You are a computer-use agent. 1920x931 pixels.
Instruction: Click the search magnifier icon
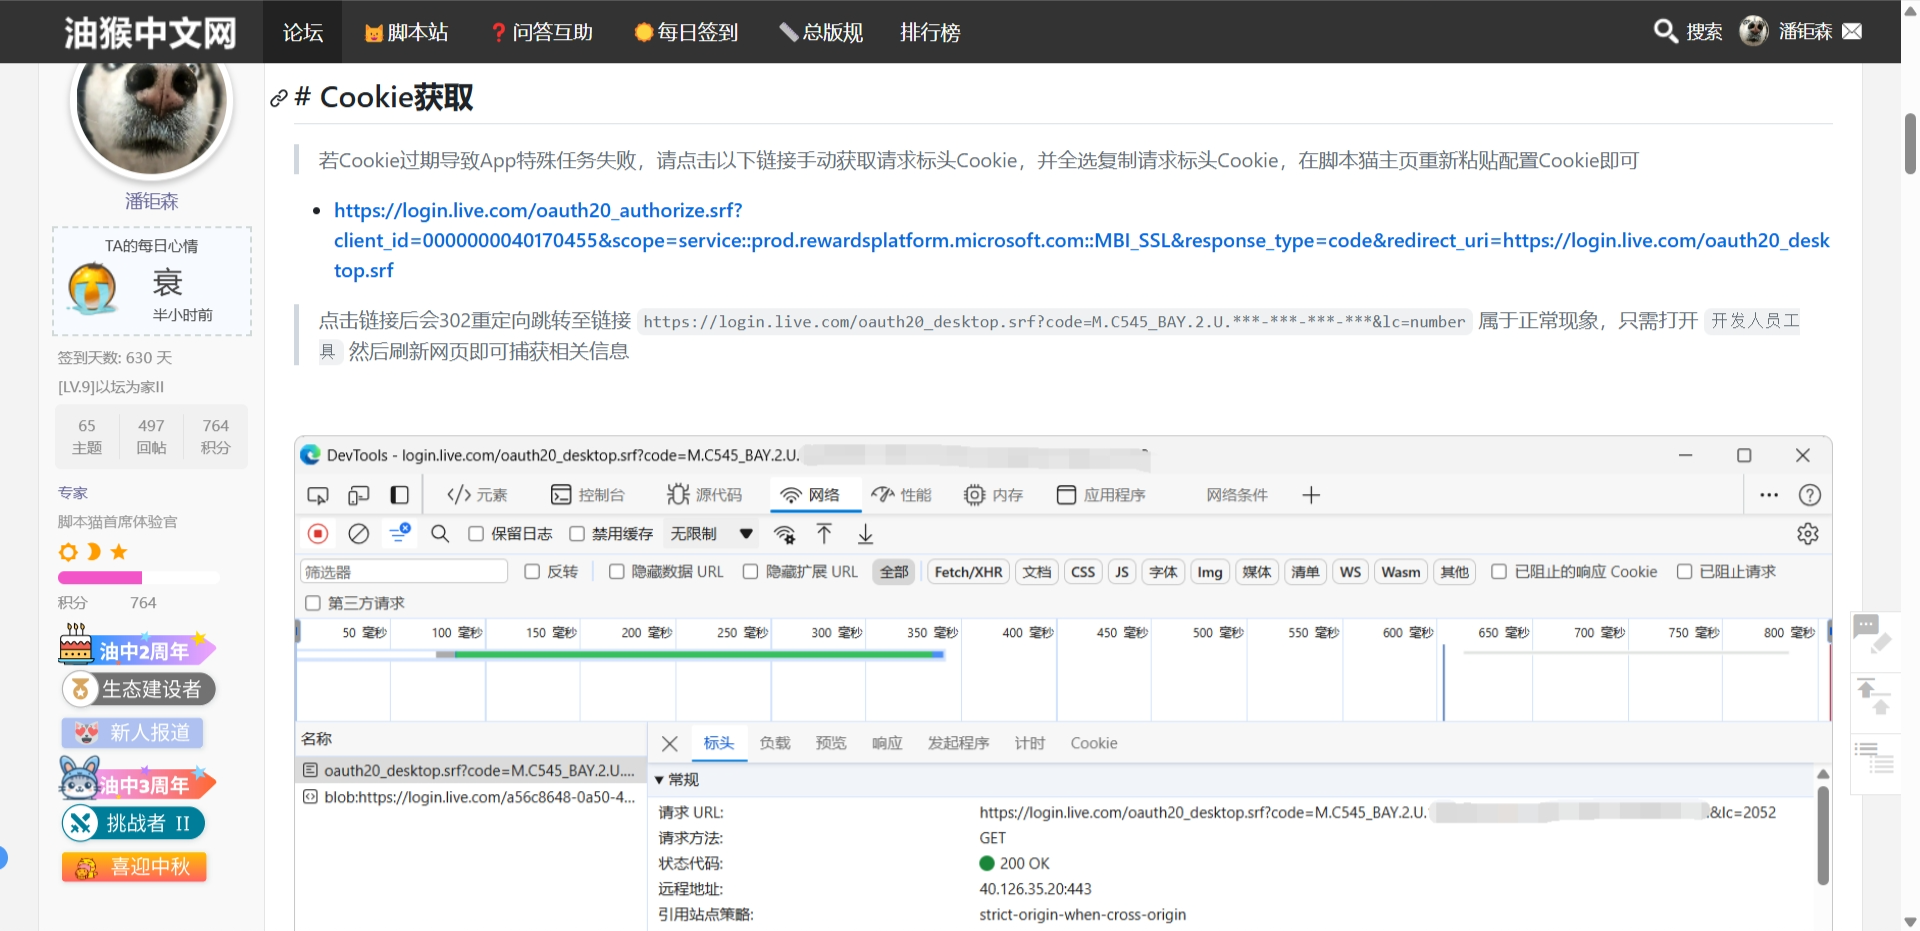coord(1665,31)
